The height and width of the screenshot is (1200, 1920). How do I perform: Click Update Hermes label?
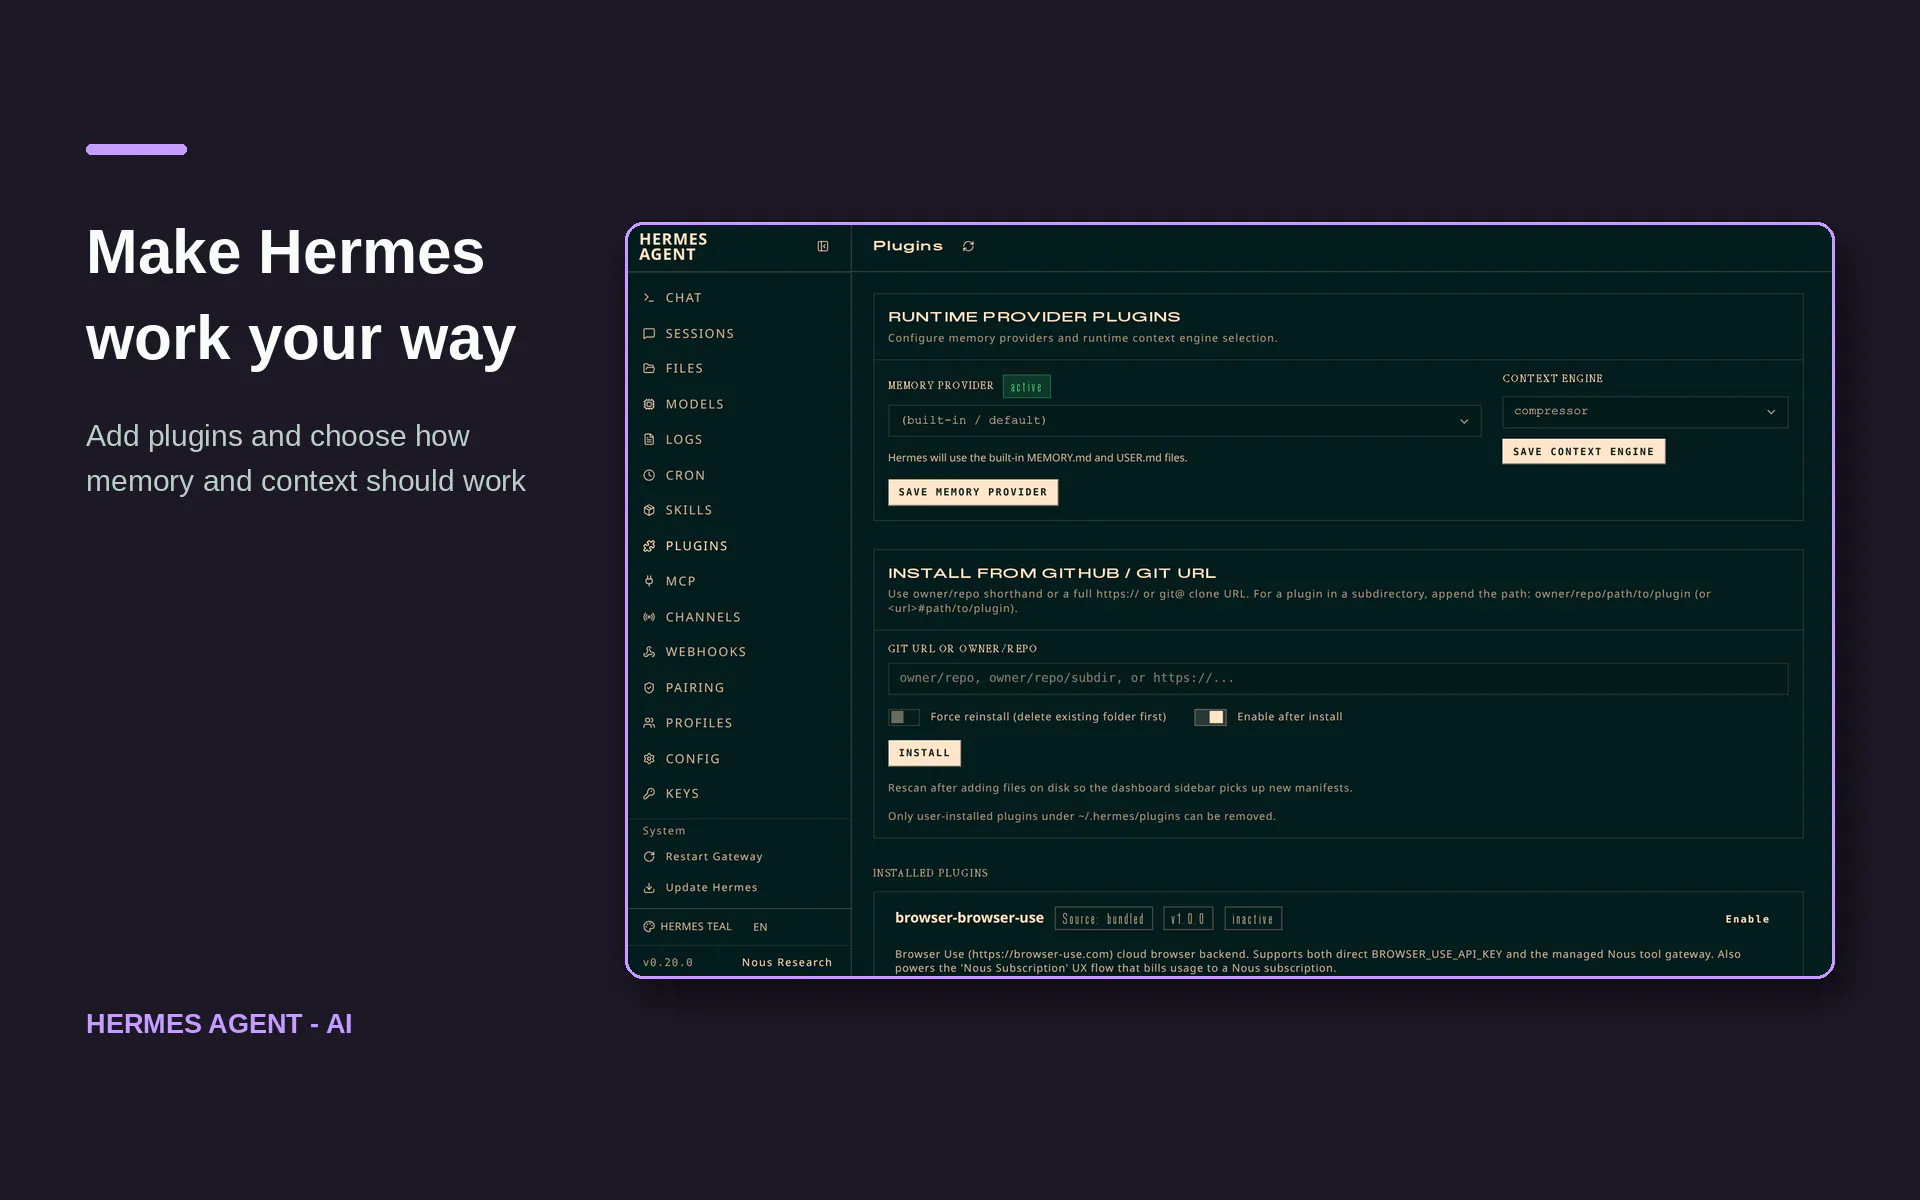tap(712, 888)
